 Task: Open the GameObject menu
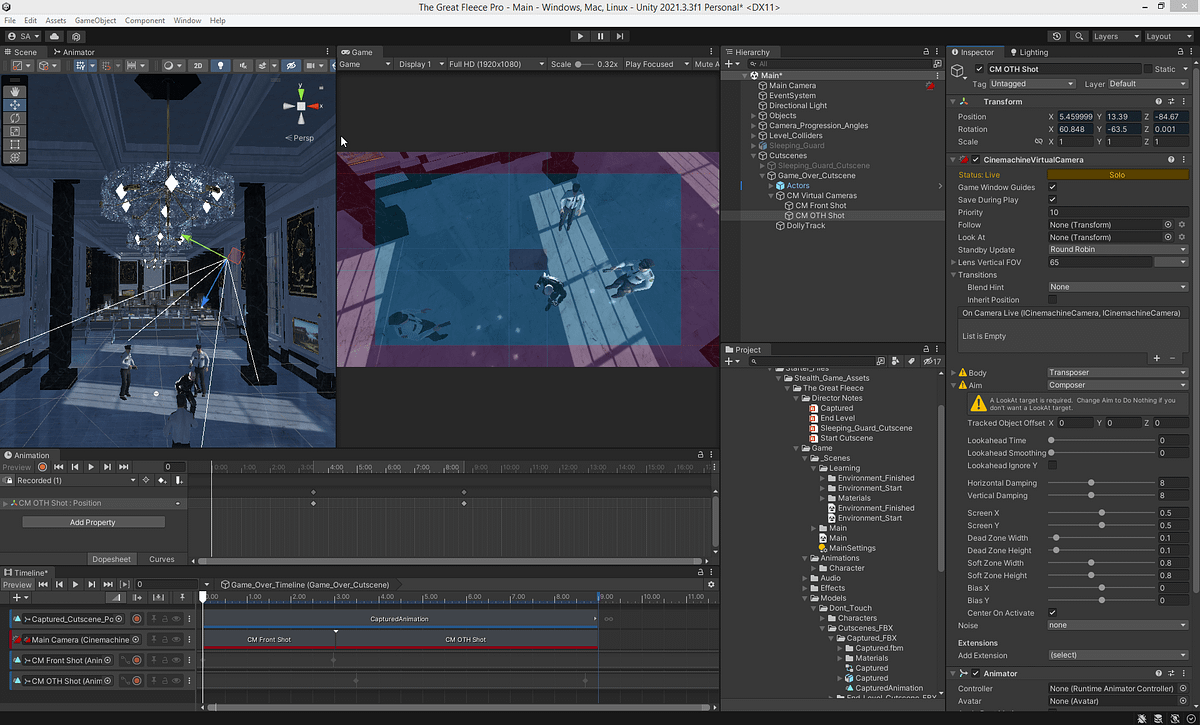pos(94,20)
